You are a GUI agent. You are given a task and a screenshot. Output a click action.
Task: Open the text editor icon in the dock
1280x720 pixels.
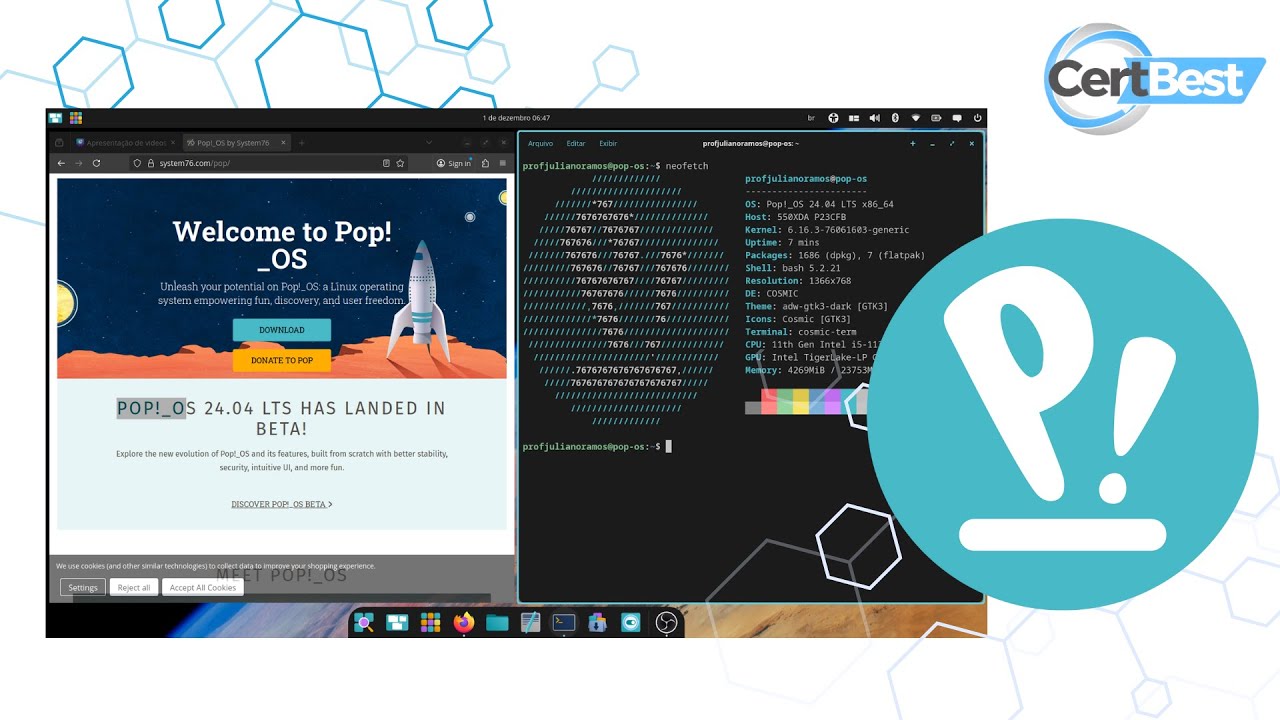[x=530, y=623]
